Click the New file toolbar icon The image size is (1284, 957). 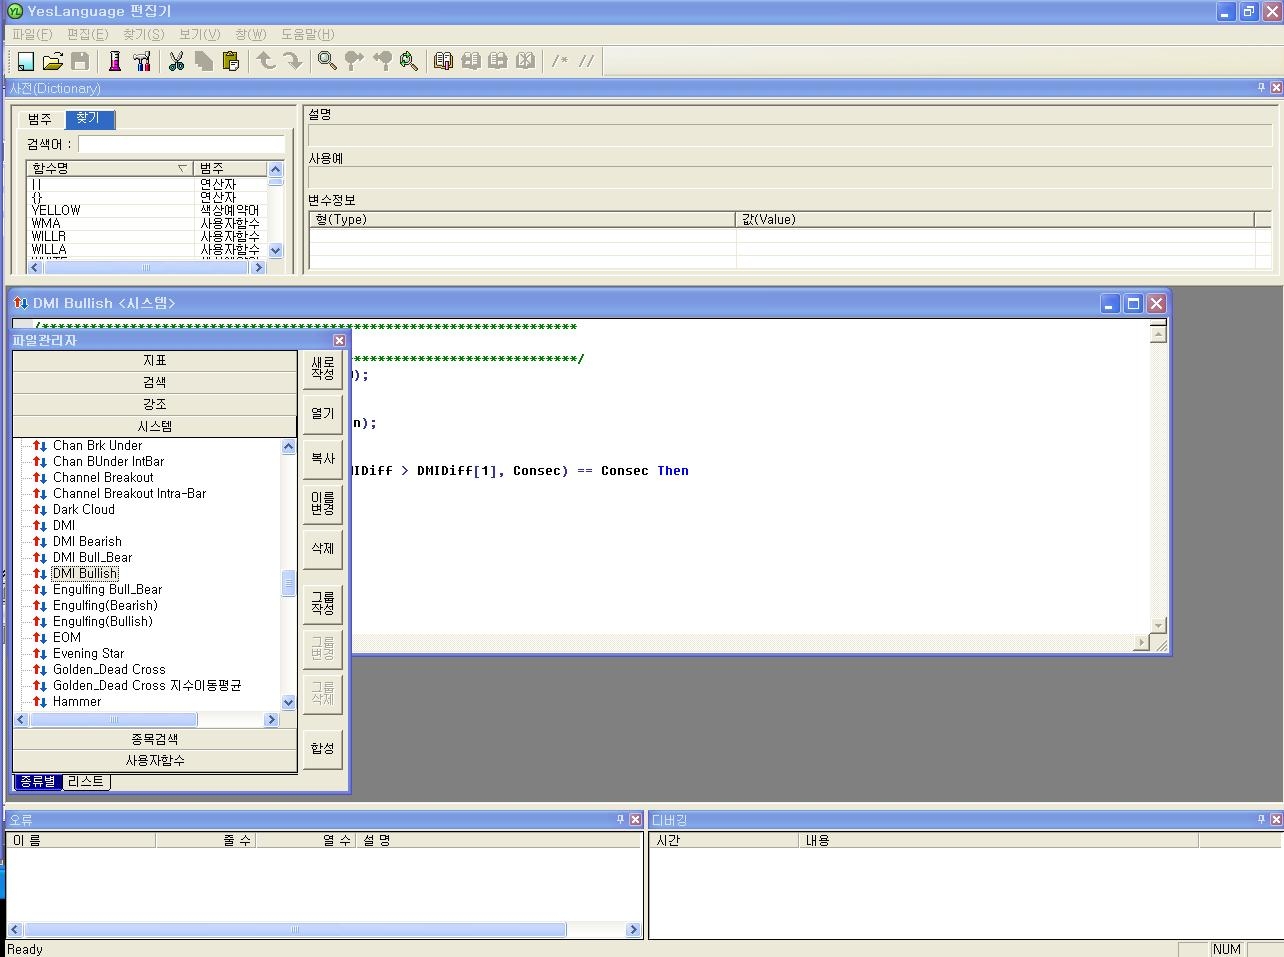pyautogui.click(x=26, y=61)
